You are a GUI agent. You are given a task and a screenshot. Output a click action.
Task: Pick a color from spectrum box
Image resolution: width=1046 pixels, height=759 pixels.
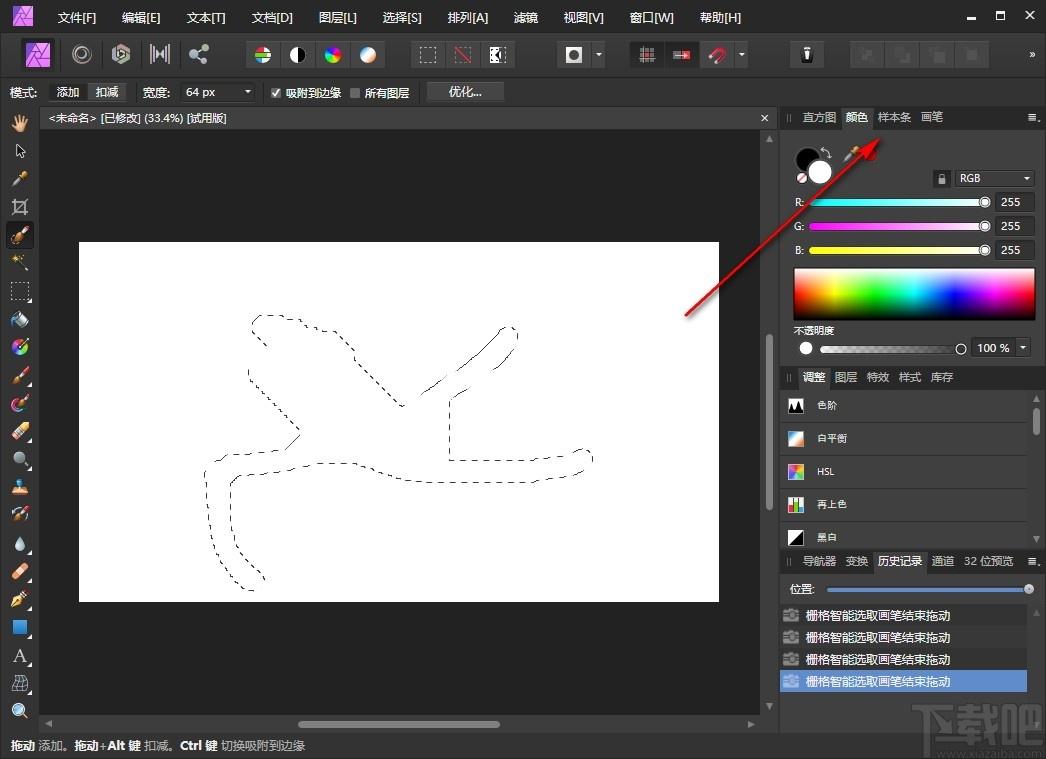click(x=914, y=294)
